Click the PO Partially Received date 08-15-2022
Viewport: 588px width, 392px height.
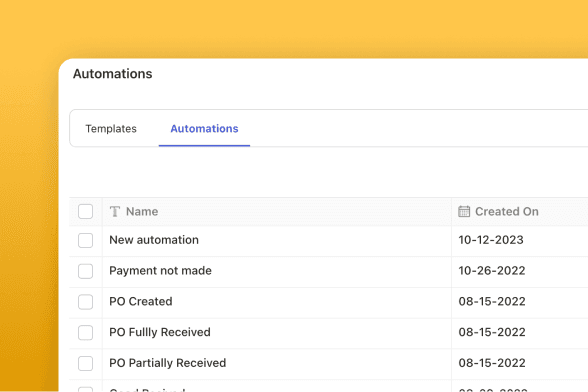click(492, 363)
